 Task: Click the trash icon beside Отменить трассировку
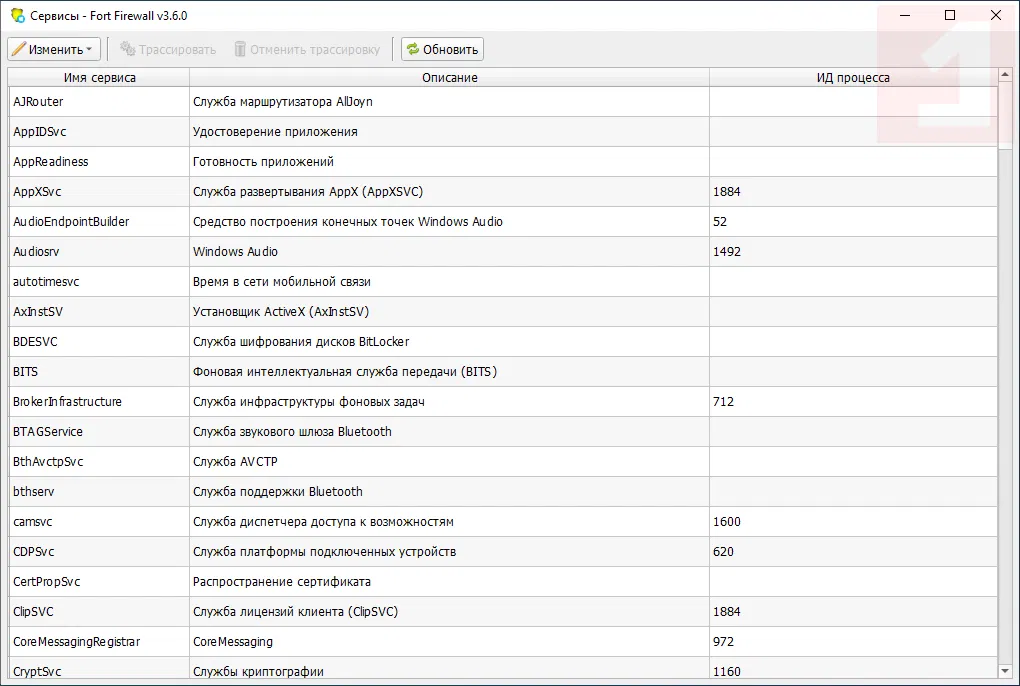click(x=239, y=49)
